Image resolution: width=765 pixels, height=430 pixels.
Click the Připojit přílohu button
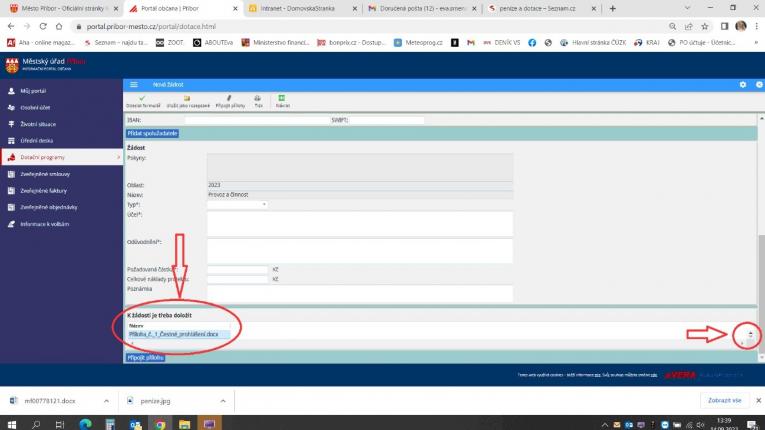[x=145, y=358]
